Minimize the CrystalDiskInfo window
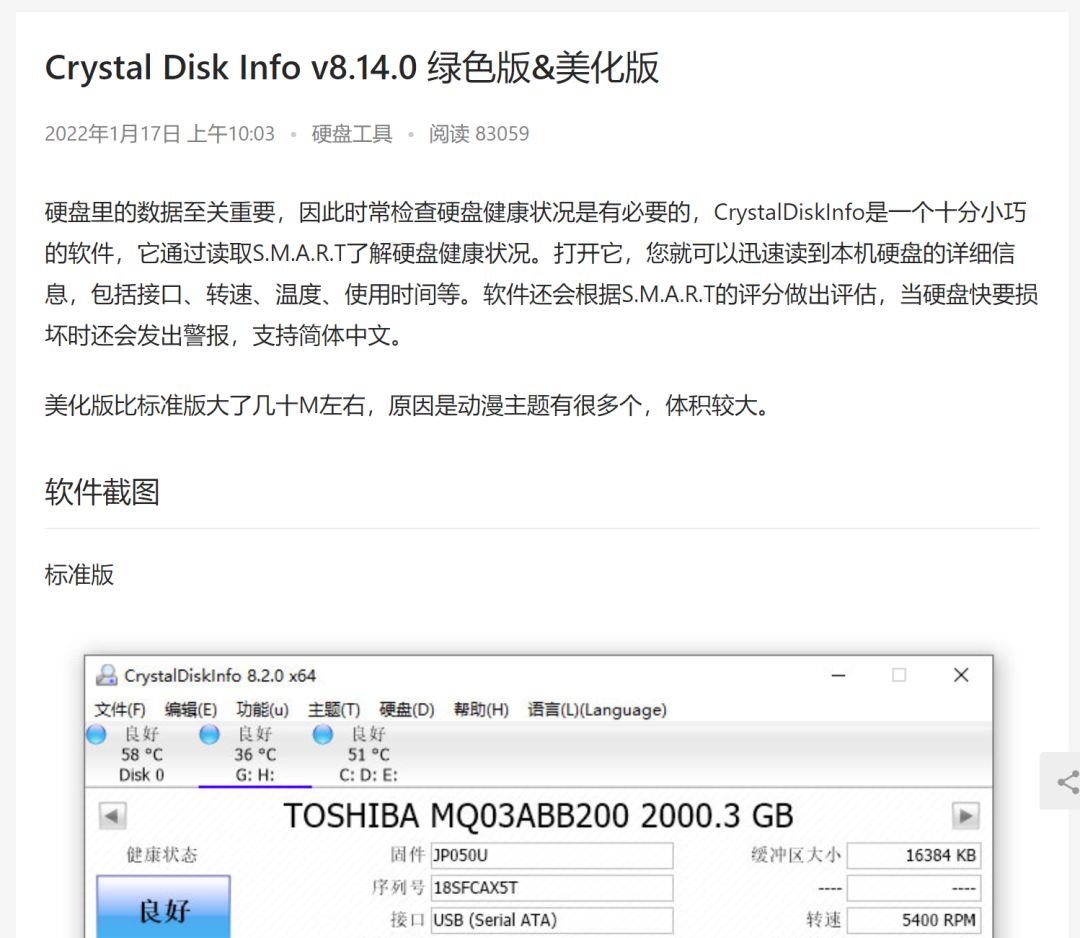 838,676
